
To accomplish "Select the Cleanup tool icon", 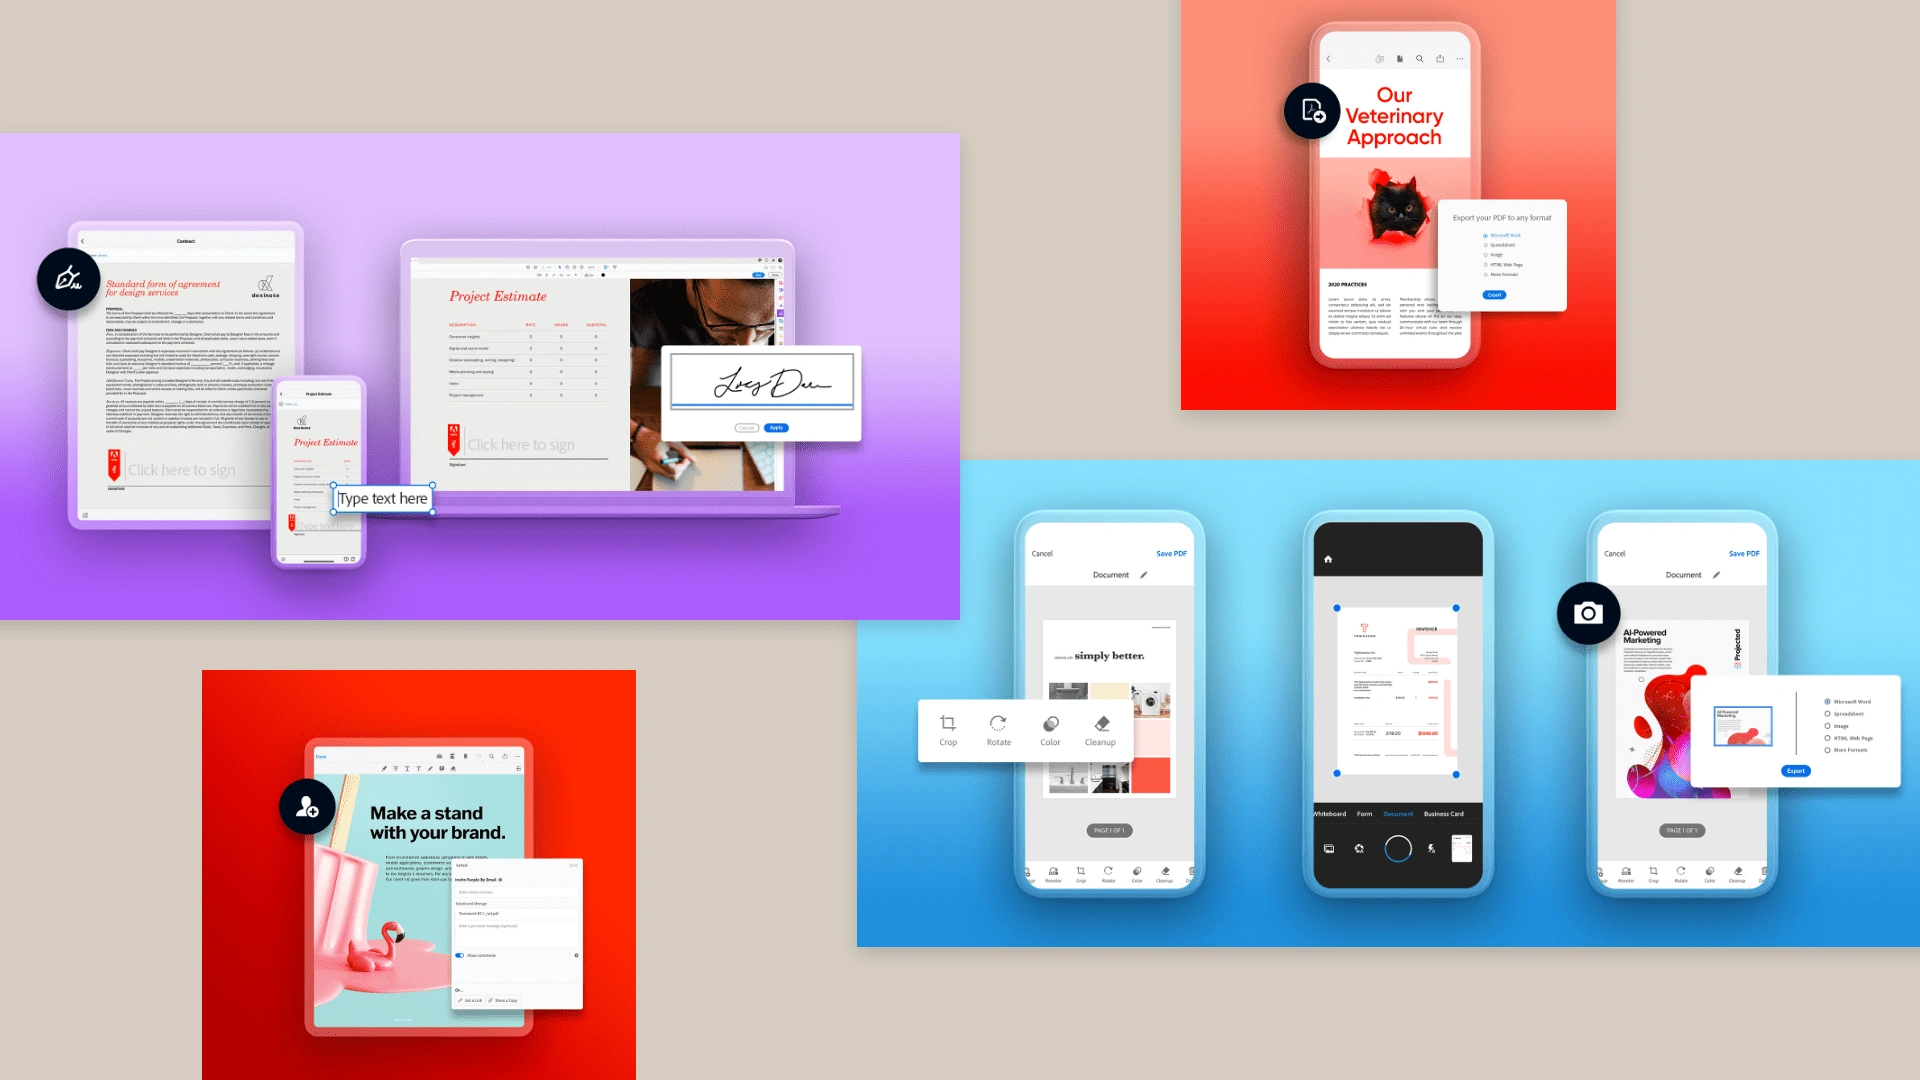I will pos(1100,723).
